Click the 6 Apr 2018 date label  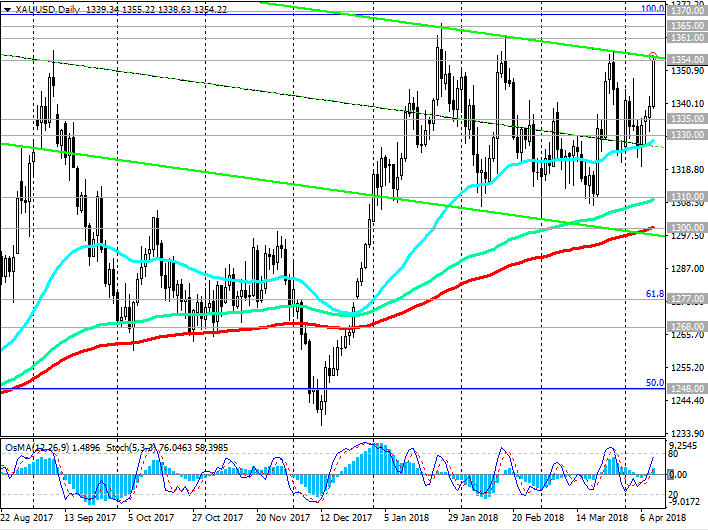coord(663,517)
